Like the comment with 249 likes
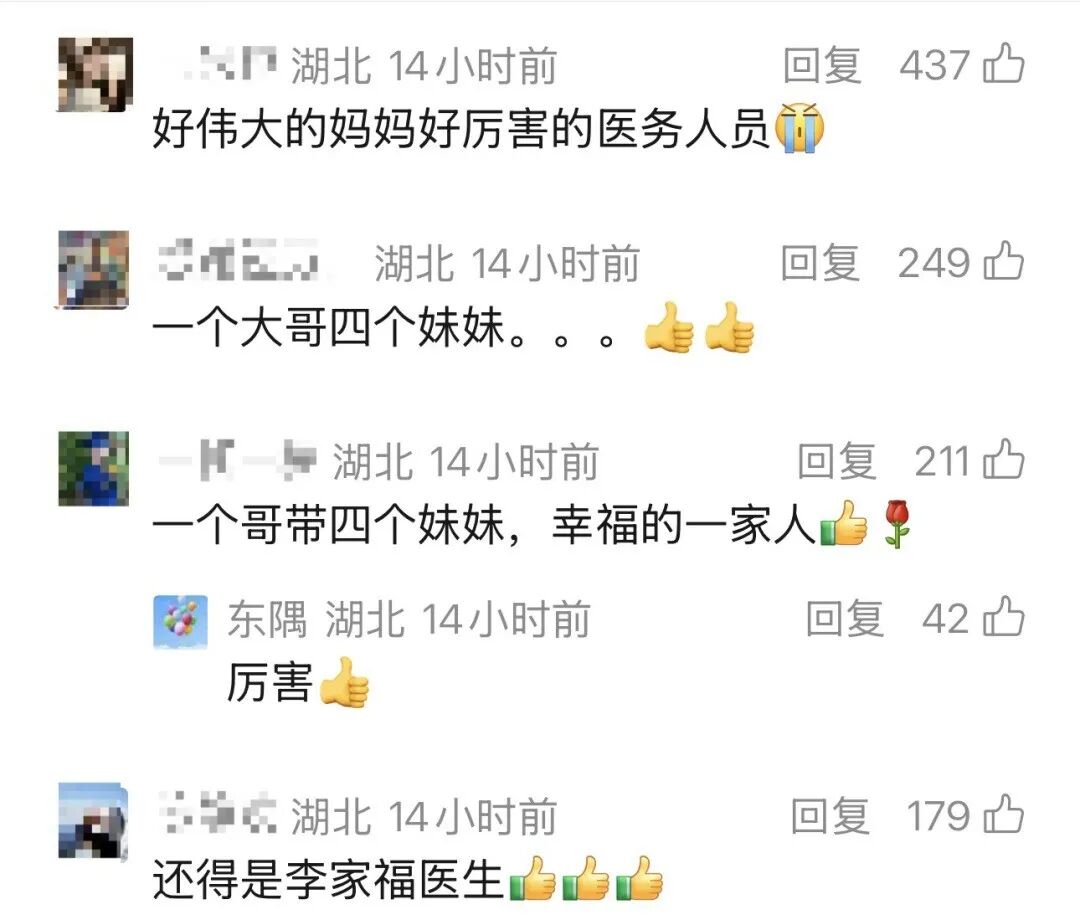Screen dimensions: 1080x920 (x=1004, y=260)
